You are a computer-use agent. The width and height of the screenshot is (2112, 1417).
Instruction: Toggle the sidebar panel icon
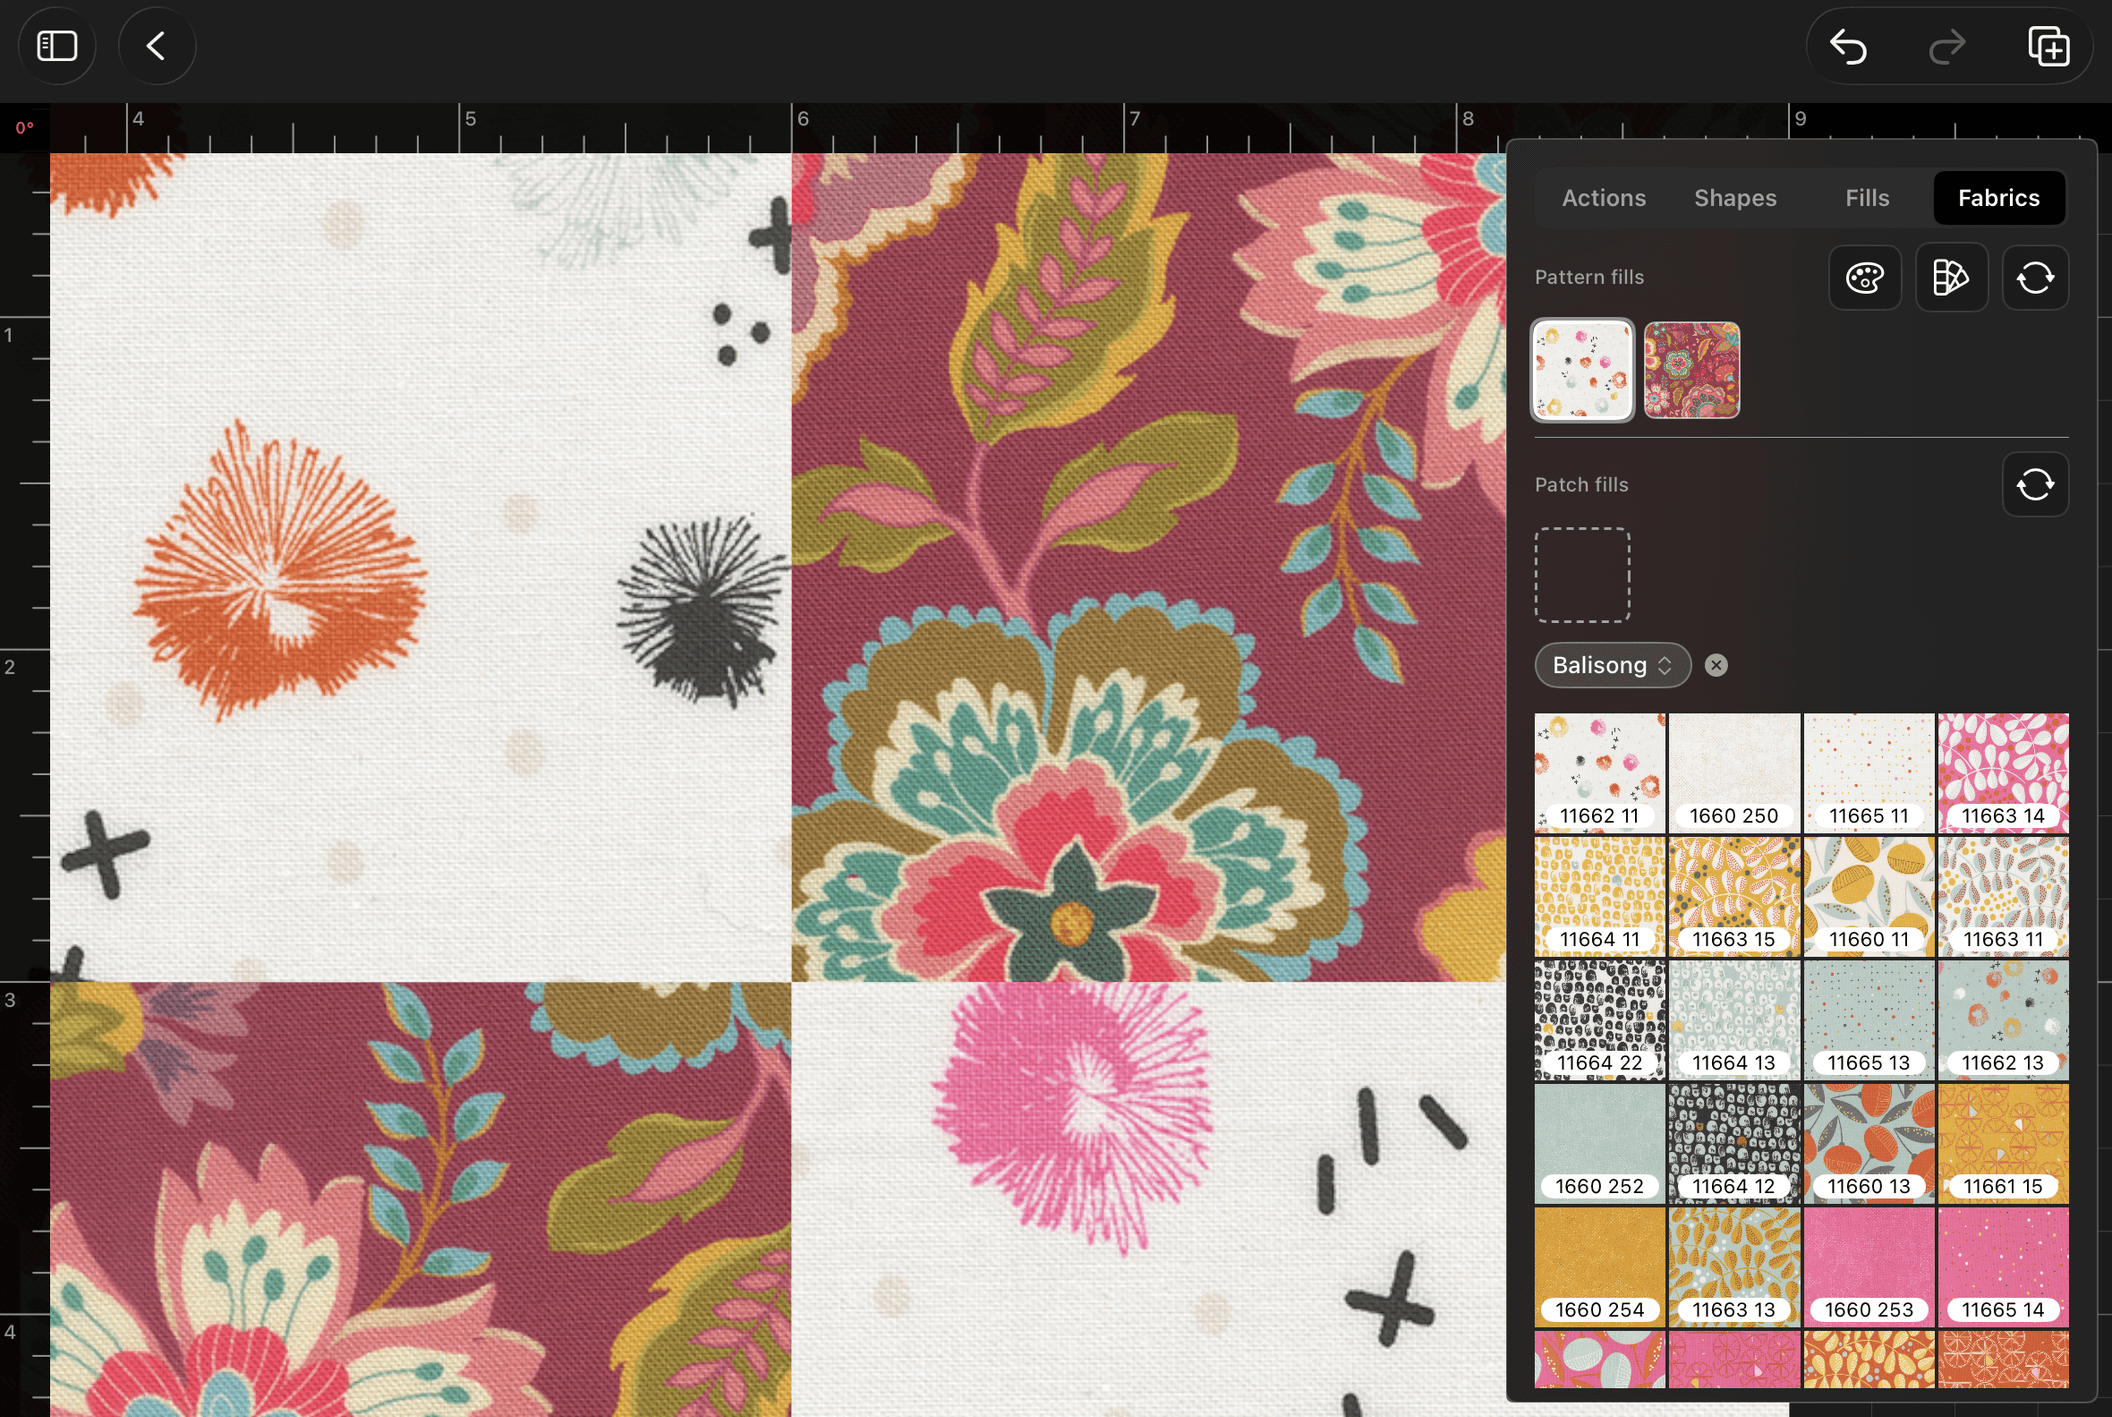57,46
